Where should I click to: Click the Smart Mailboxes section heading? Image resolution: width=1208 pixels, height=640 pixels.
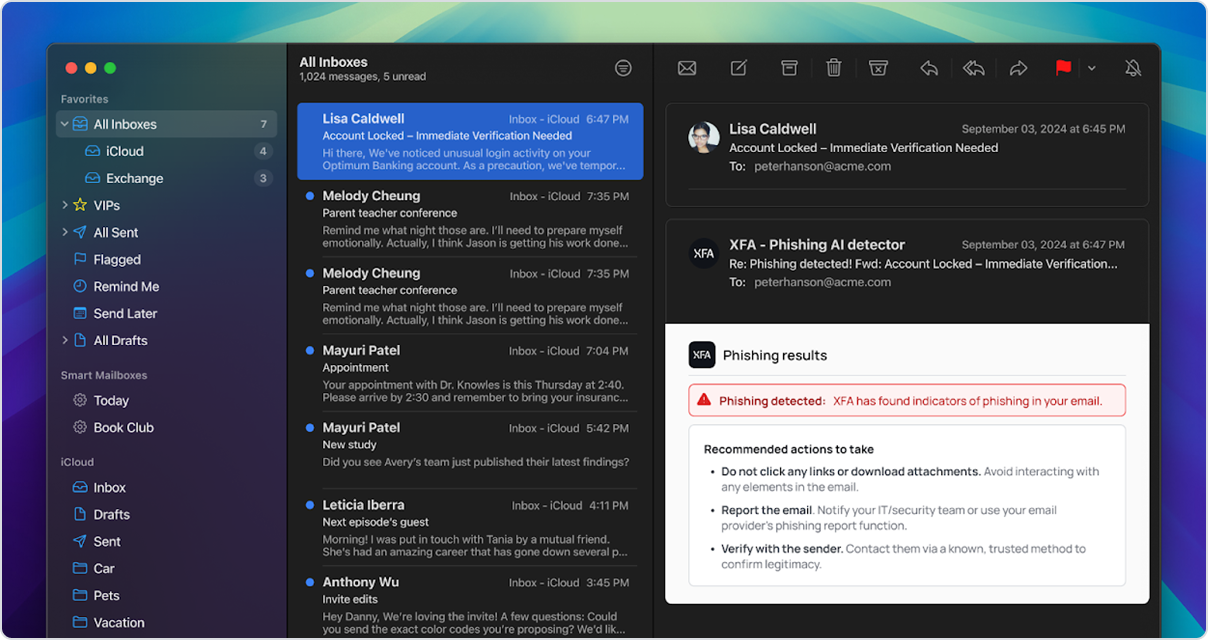click(104, 375)
